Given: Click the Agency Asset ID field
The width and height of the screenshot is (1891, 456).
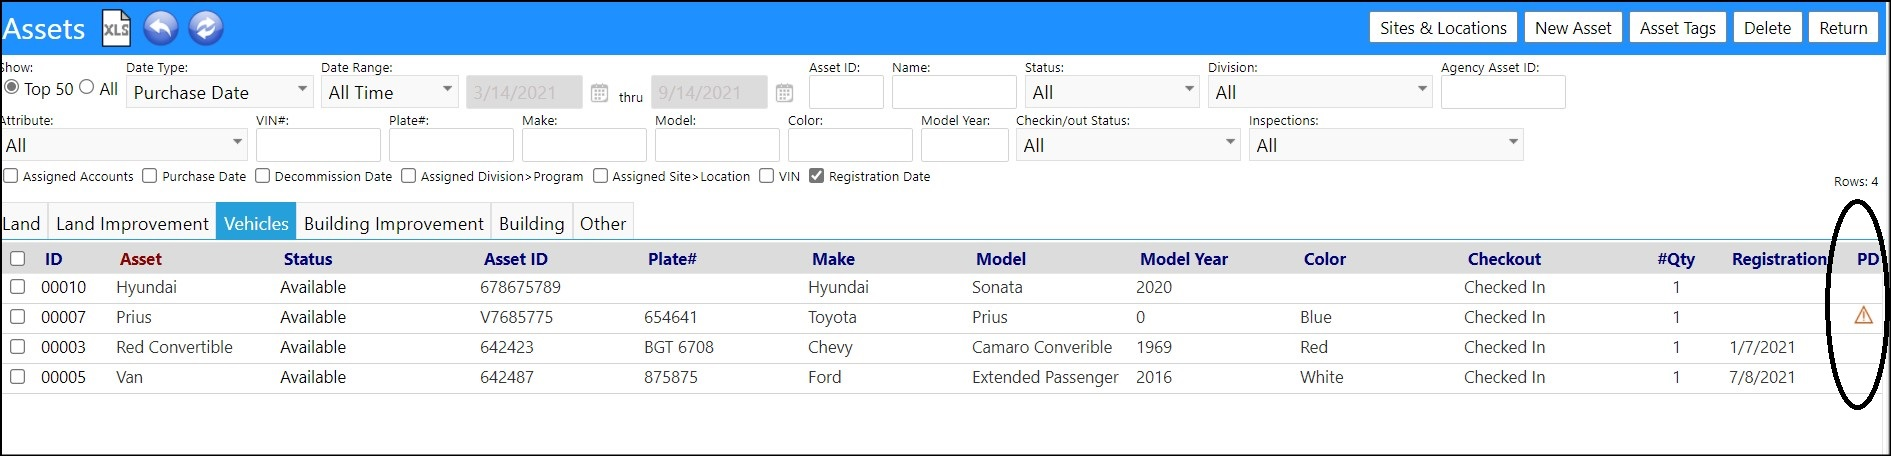Looking at the screenshot, I should coord(1503,92).
